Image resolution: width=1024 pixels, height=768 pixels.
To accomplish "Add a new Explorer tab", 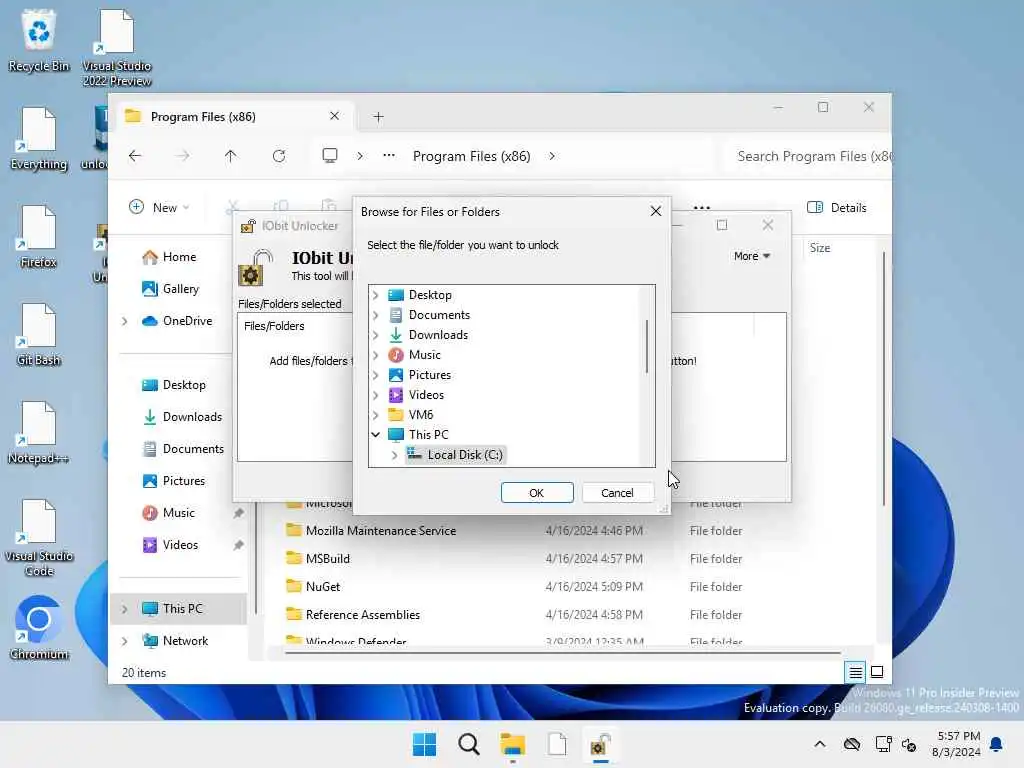I will [378, 117].
